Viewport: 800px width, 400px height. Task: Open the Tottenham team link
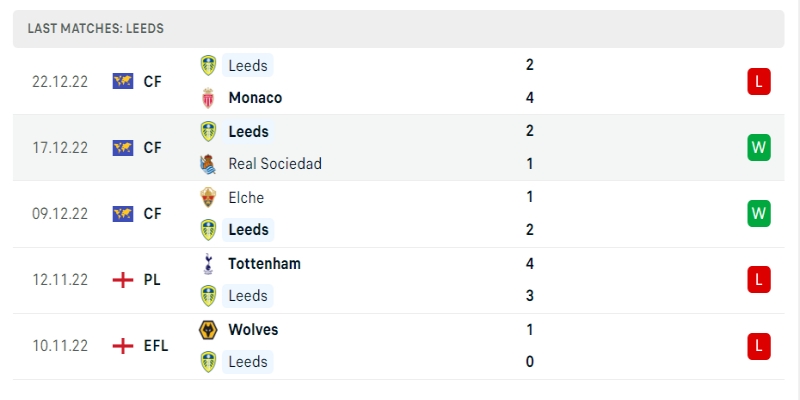(264, 264)
